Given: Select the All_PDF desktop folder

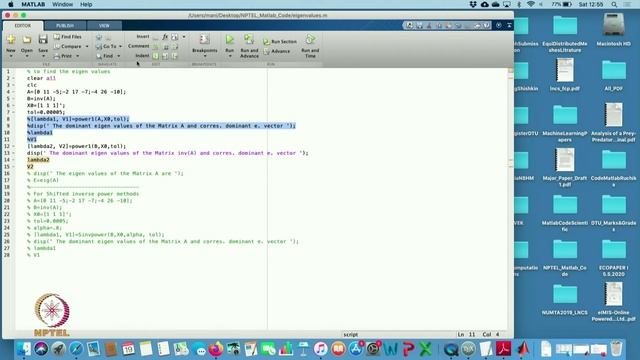Looking at the screenshot, I should (x=613, y=74).
